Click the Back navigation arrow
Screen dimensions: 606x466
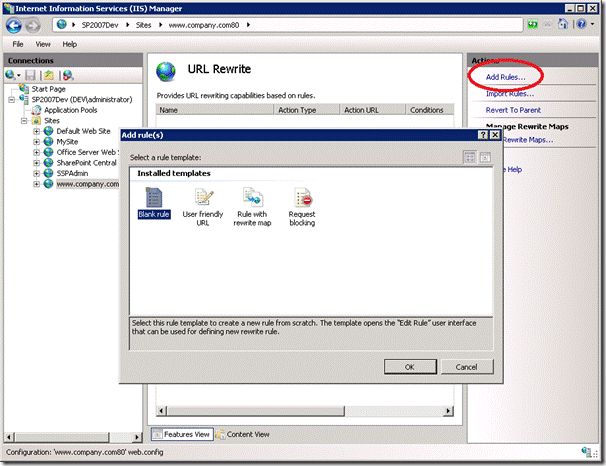click(x=14, y=26)
